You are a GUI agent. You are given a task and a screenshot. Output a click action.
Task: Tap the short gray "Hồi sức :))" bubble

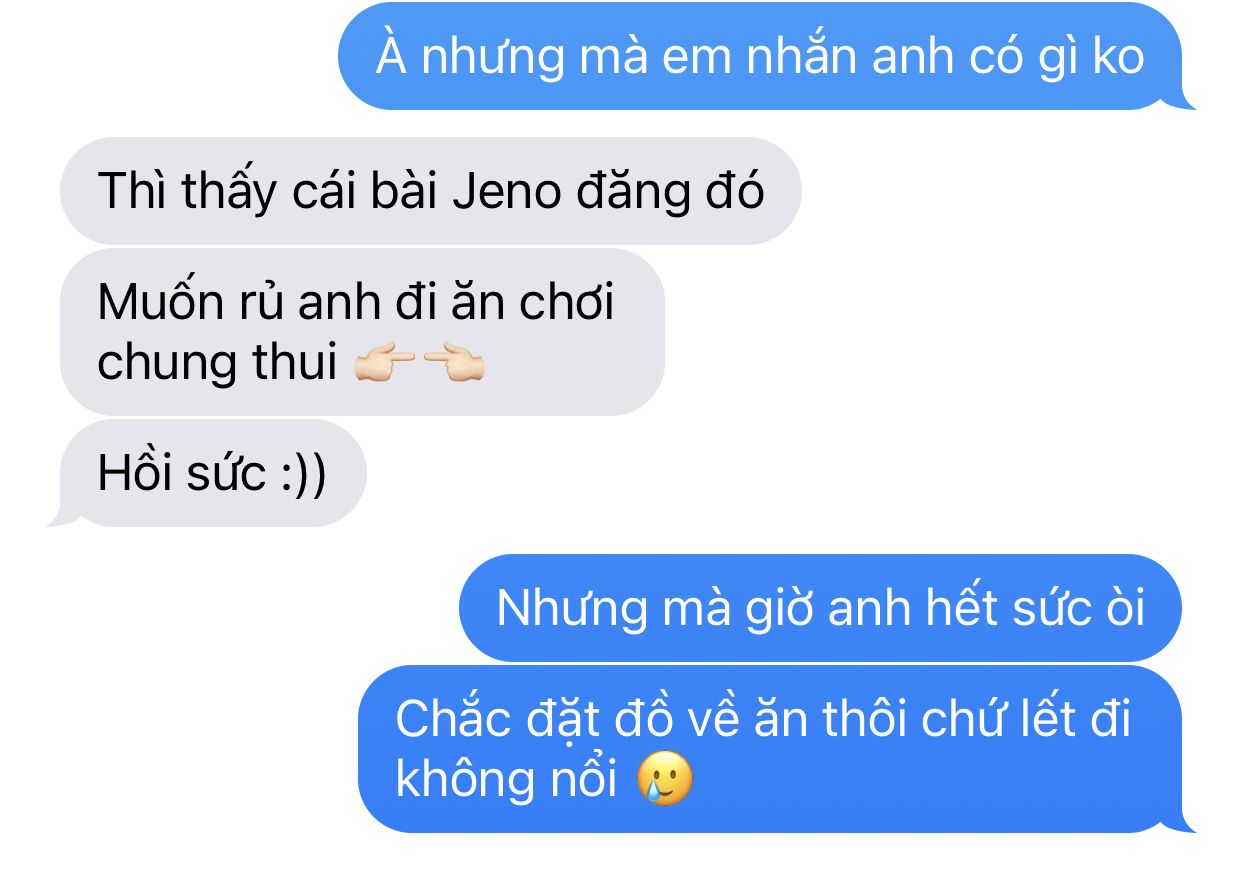tap(213, 473)
